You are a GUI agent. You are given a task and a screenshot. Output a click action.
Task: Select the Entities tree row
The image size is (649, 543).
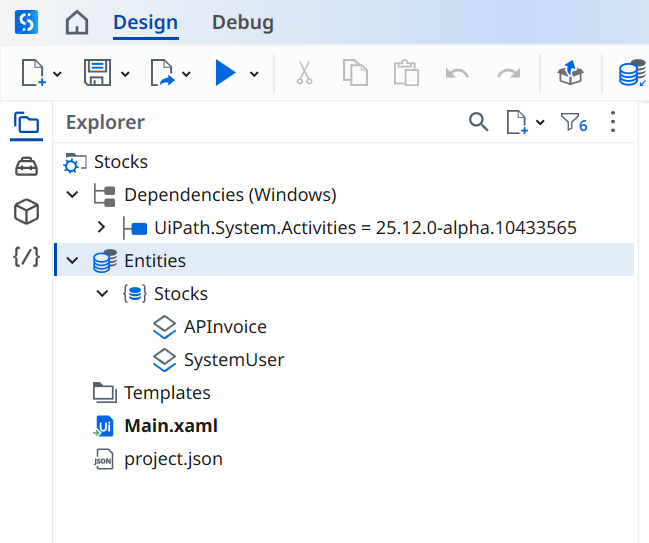(x=344, y=260)
